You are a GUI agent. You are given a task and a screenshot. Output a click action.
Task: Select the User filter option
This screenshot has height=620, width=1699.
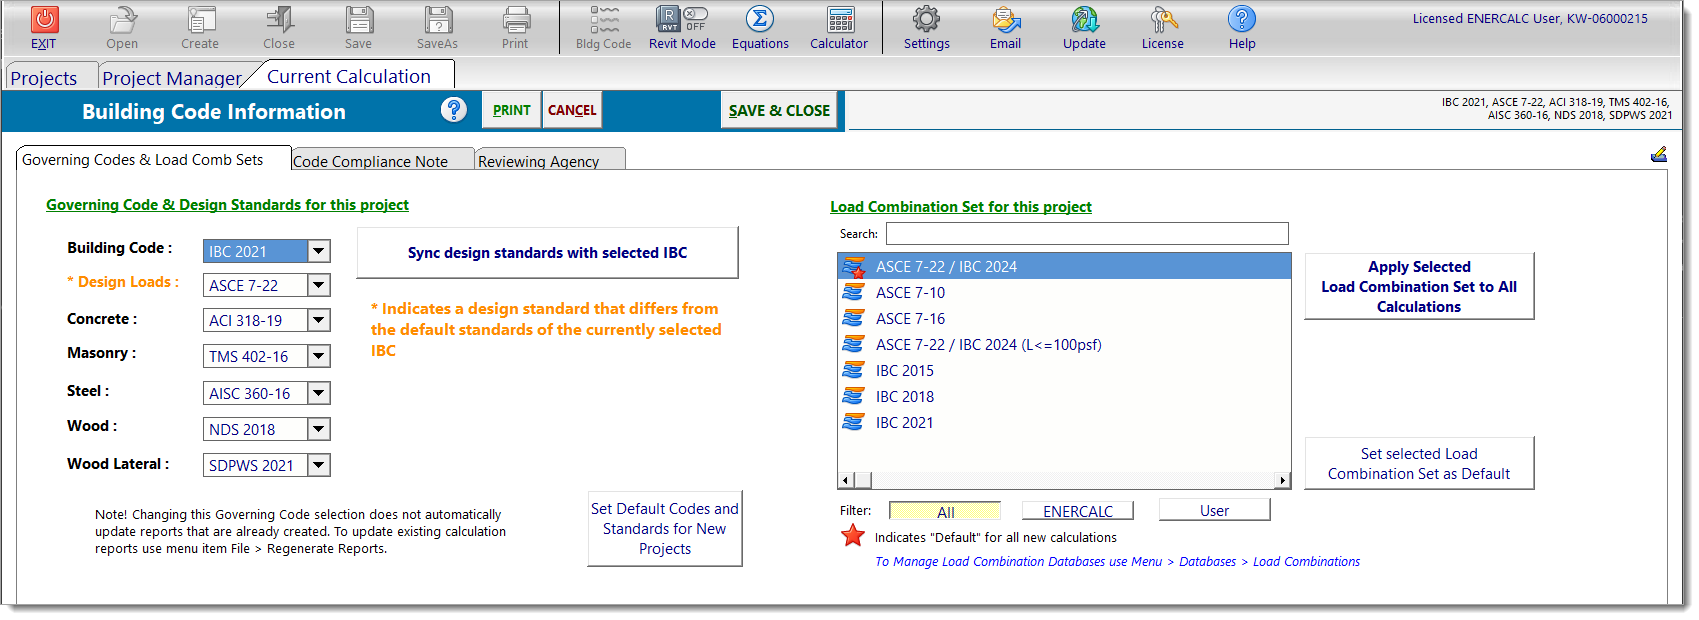1215,510
